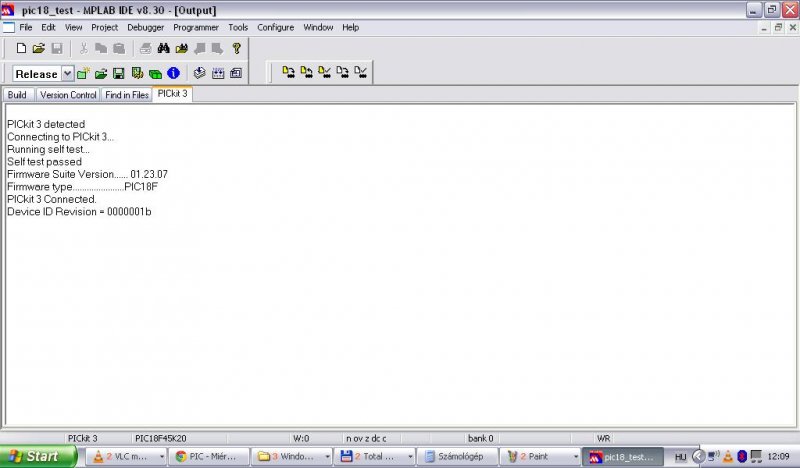This screenshot has height=468, width=800.
Task: Open the Edit menu
Action: click(48, 28)
